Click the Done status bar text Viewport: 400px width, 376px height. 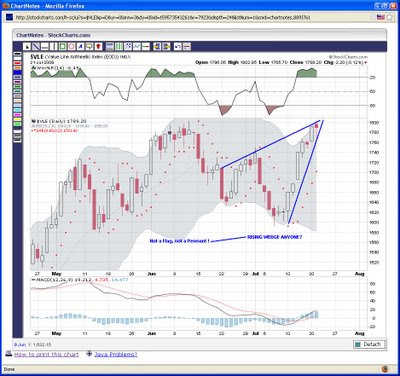tap(9, 369)
